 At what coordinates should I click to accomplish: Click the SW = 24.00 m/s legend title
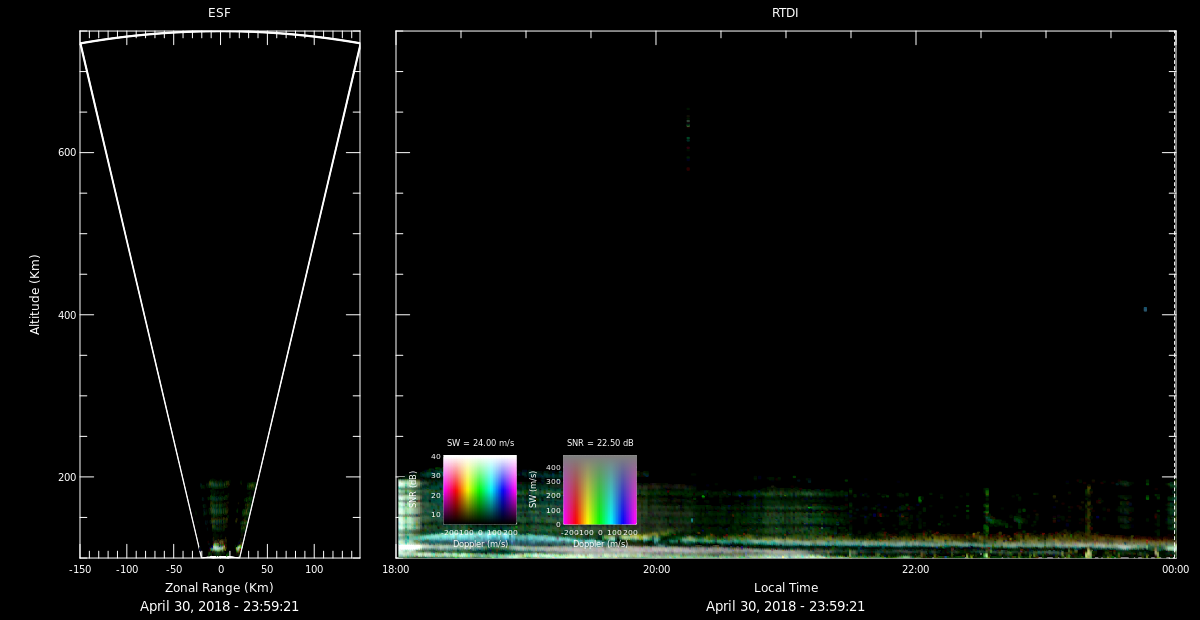[x=480, y=443]
